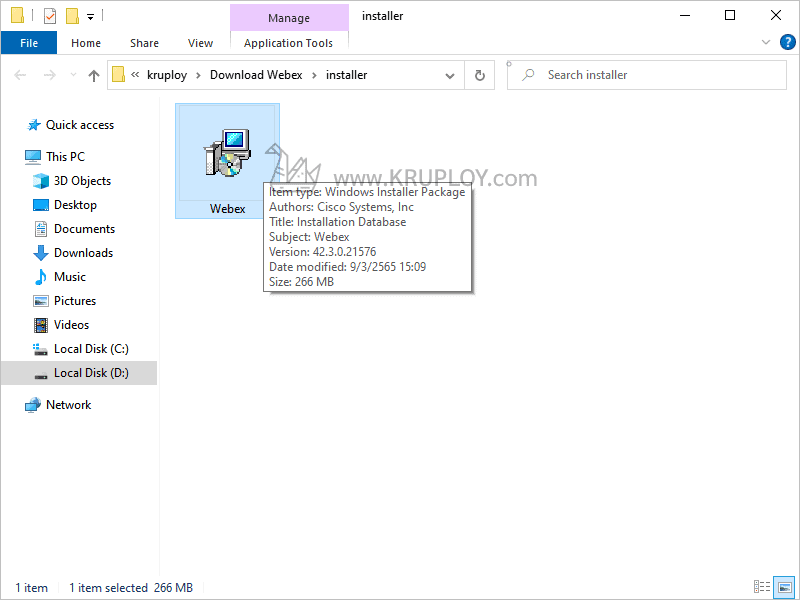This screenshot has width=800, height=600.
Task: Switch to the Share ribbon tab
Action: click(x=144, y=43)
